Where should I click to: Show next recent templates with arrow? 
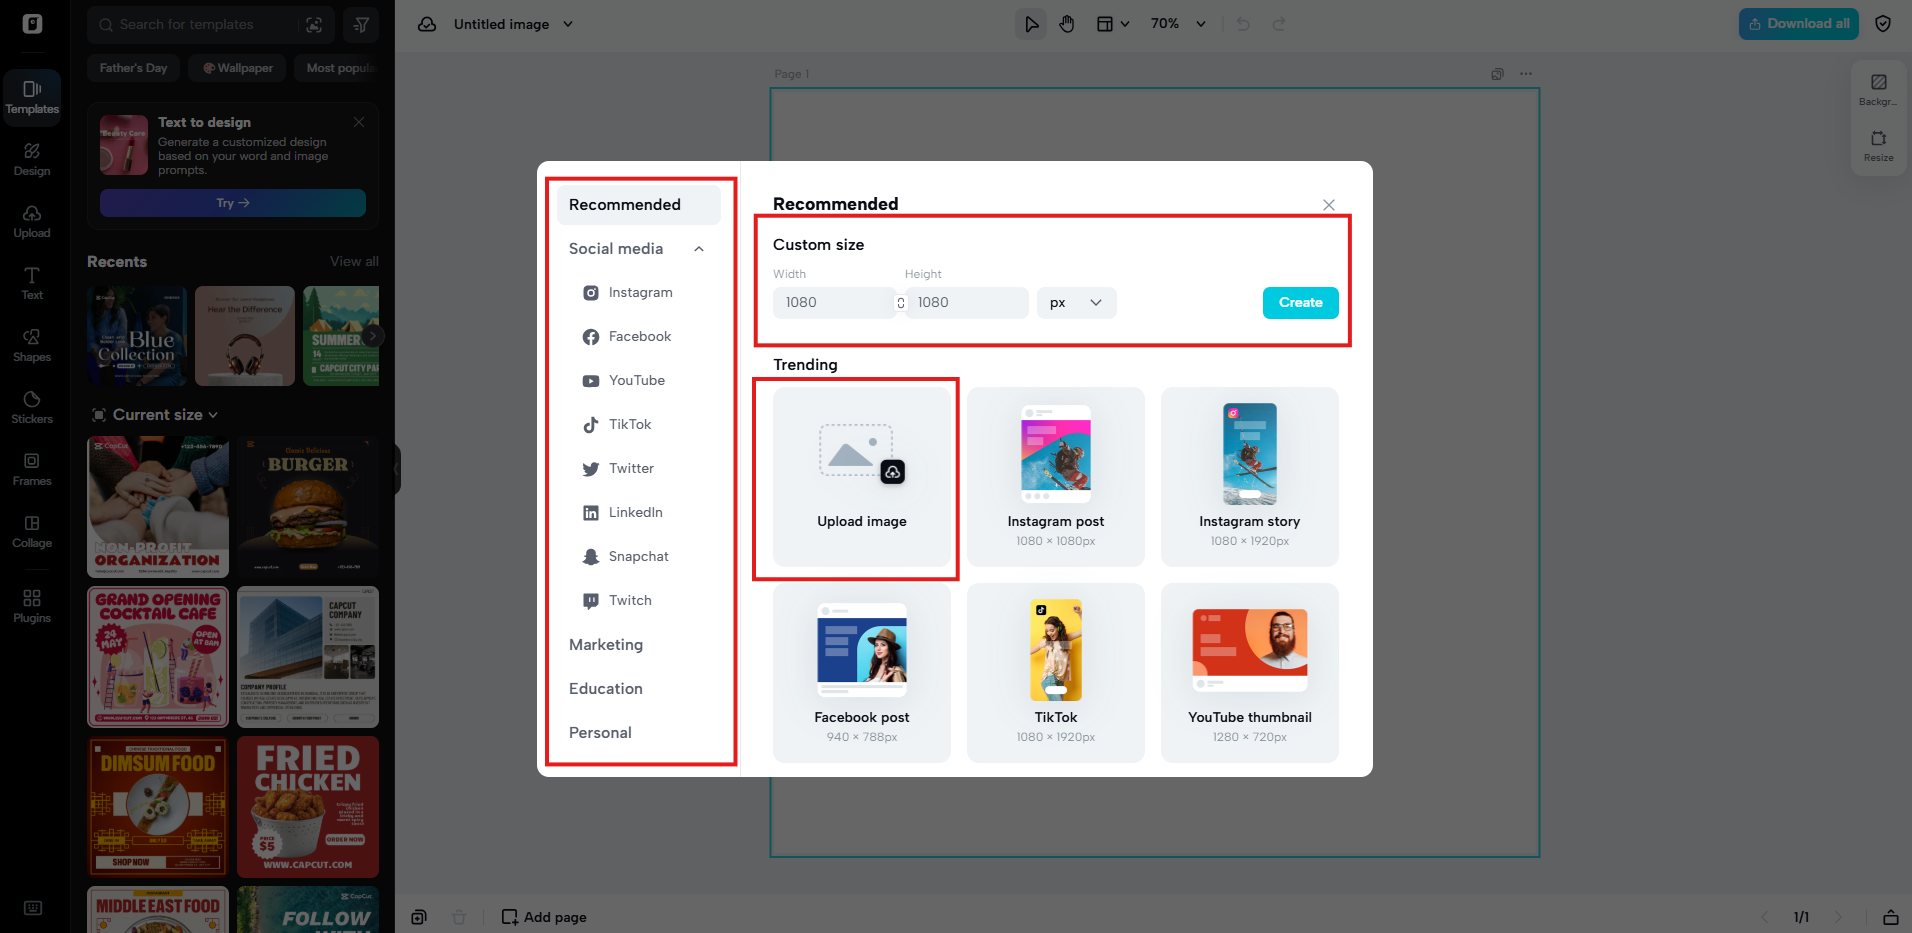click(x=372, y=336)
